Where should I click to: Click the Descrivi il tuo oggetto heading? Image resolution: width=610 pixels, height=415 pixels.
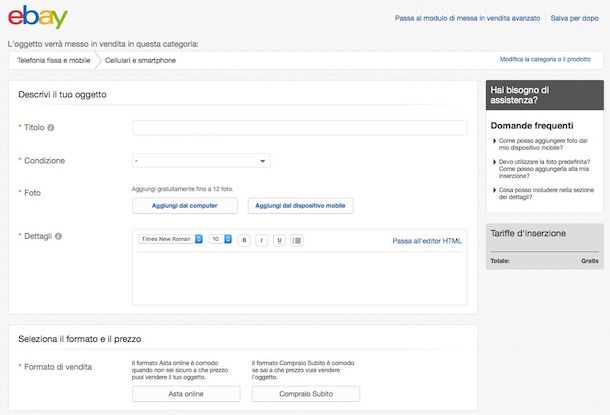(62, 95)
